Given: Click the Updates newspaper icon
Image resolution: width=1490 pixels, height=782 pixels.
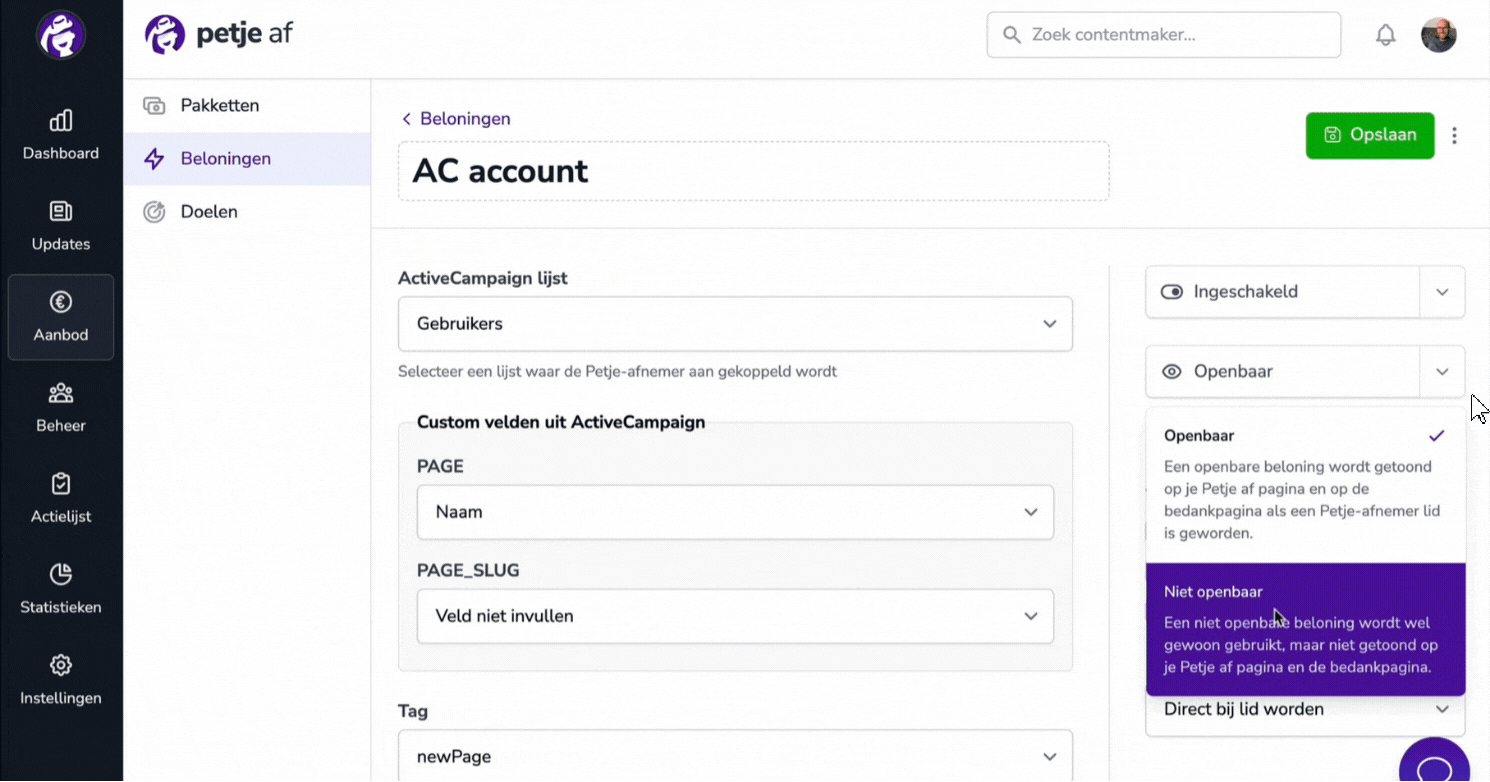Looking at the screenshot, I should coord(61,211).
